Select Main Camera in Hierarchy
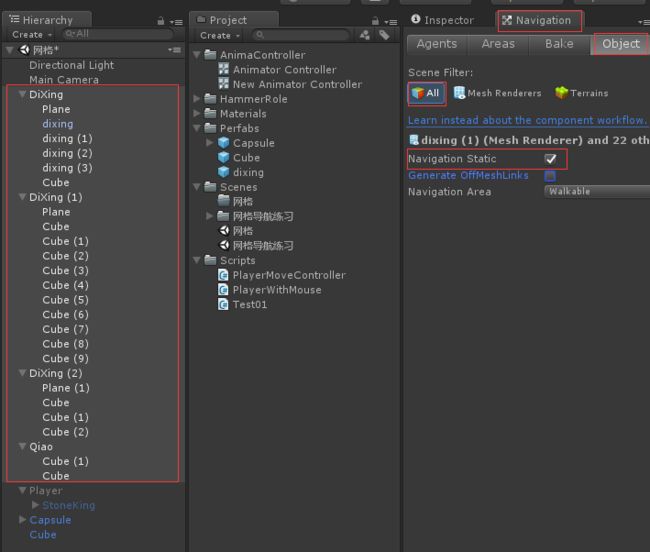Screen dimensions: 650x552 click(x=64, y=80)
